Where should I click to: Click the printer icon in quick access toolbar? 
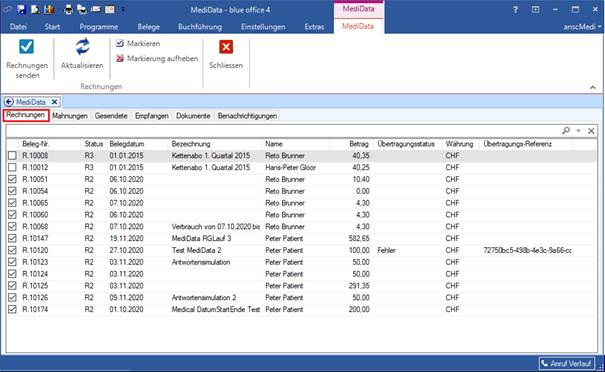pos(68,9)
